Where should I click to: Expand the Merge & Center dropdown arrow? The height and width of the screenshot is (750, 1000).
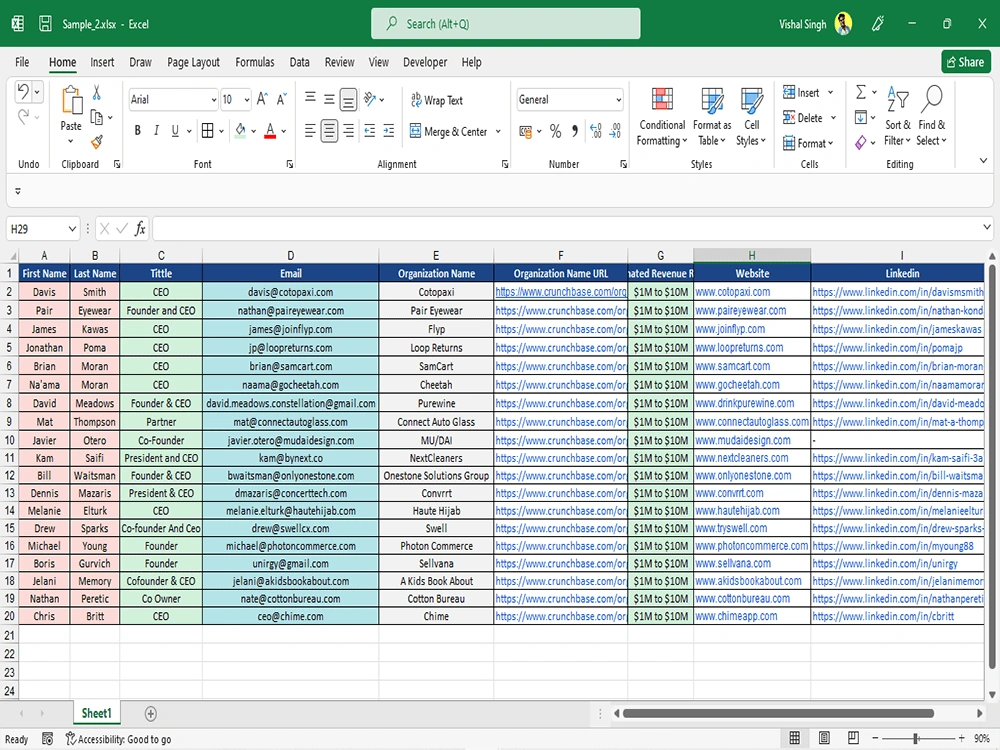[x=498, y=132]
